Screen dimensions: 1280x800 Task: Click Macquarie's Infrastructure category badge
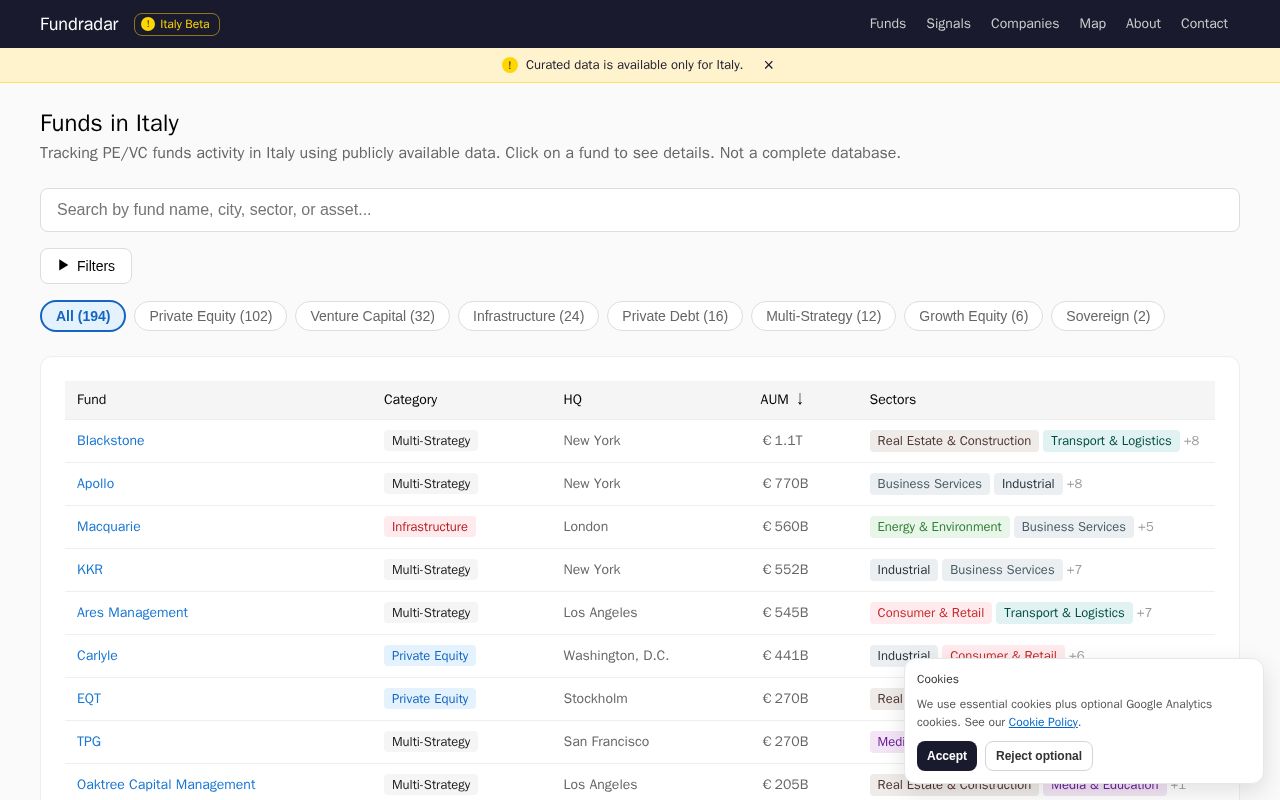coord(430,527)
